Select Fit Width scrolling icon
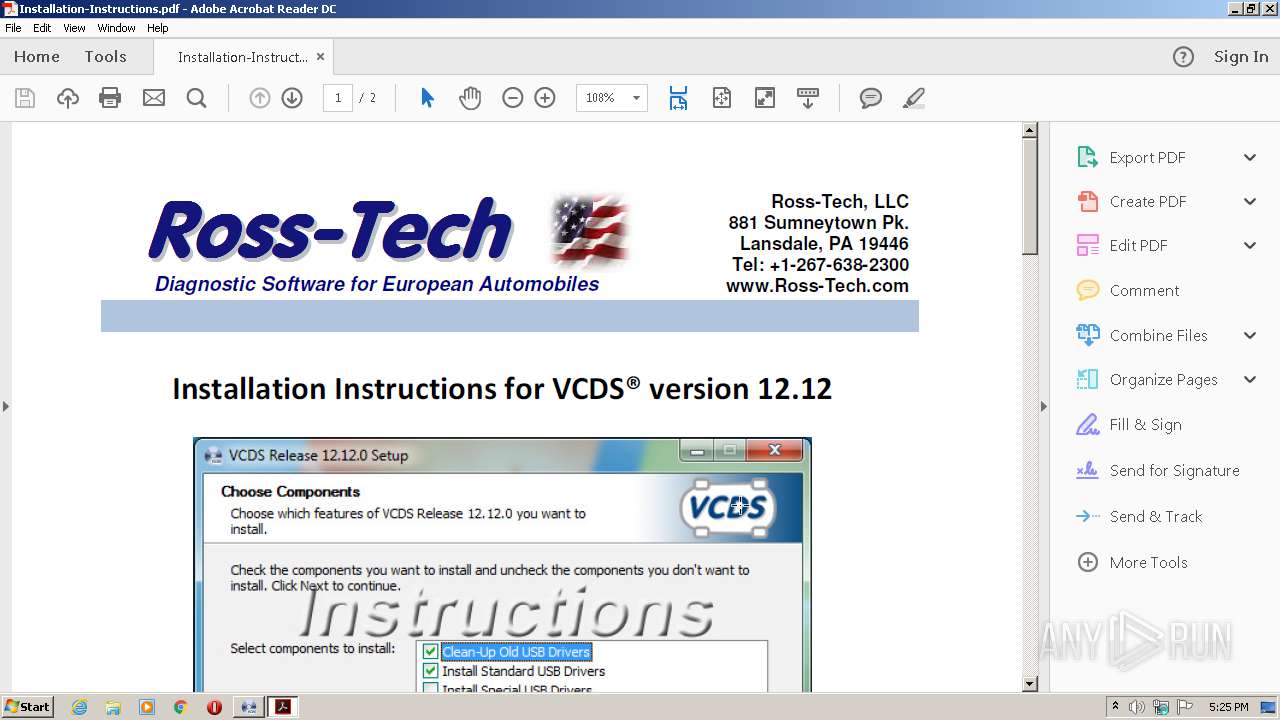The height and width of the screenshot is (720, 1280). pyautogui.click(x=679, y=98)
